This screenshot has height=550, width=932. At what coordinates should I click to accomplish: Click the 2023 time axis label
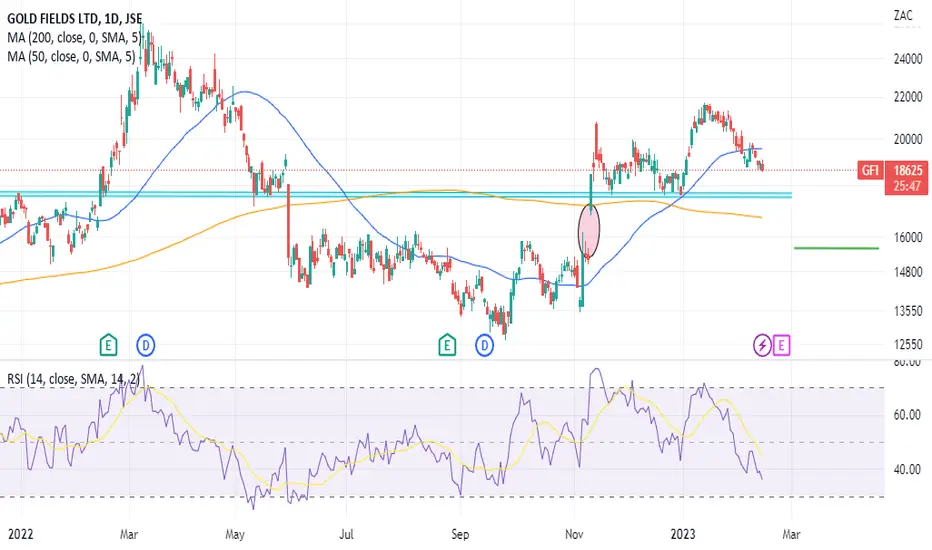(683, 534)
